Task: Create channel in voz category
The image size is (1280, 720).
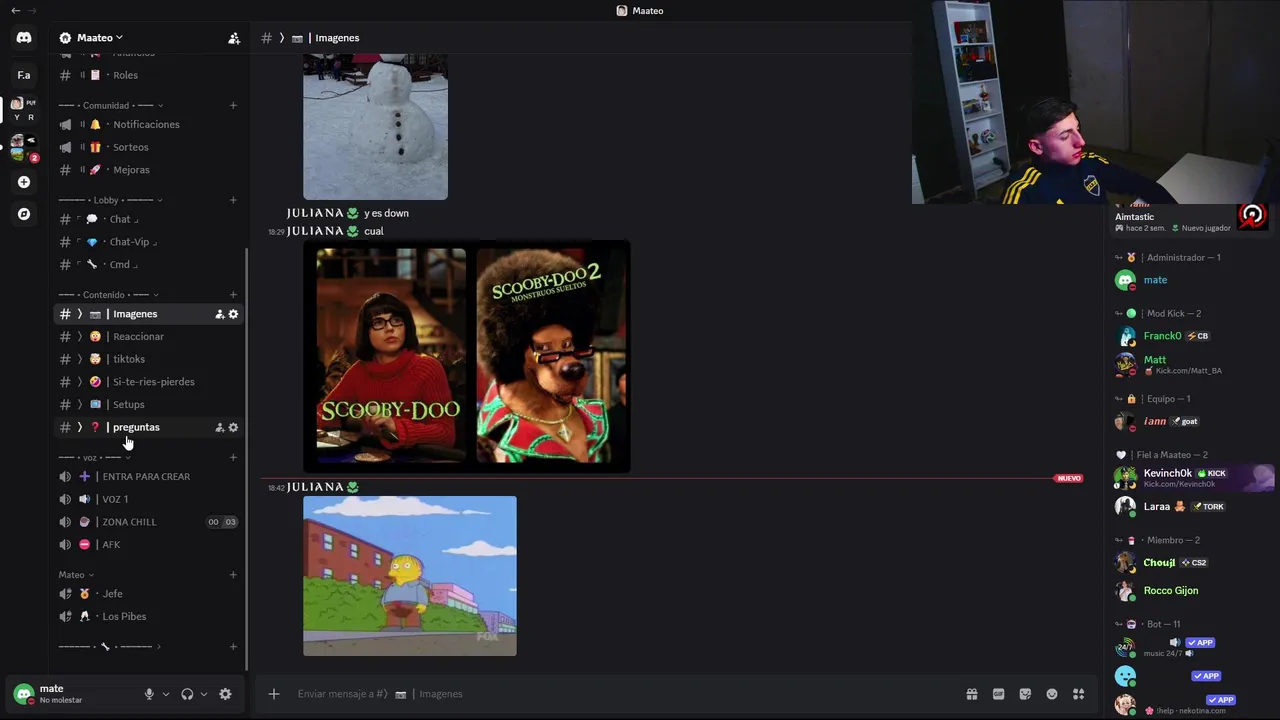Action: (x=233, y=457)
